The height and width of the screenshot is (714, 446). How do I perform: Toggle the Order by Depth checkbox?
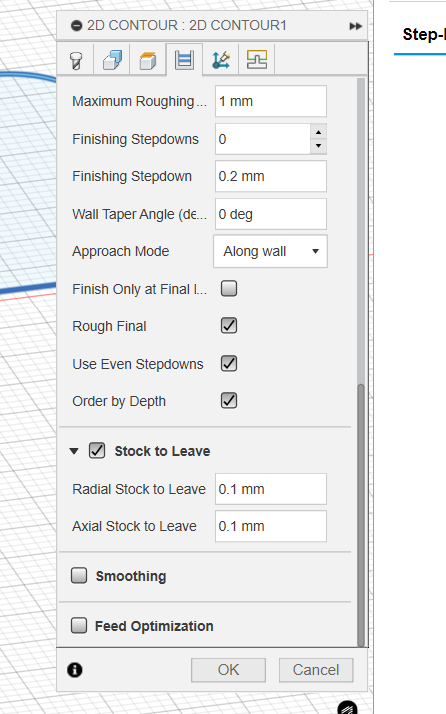coord(229,401)
